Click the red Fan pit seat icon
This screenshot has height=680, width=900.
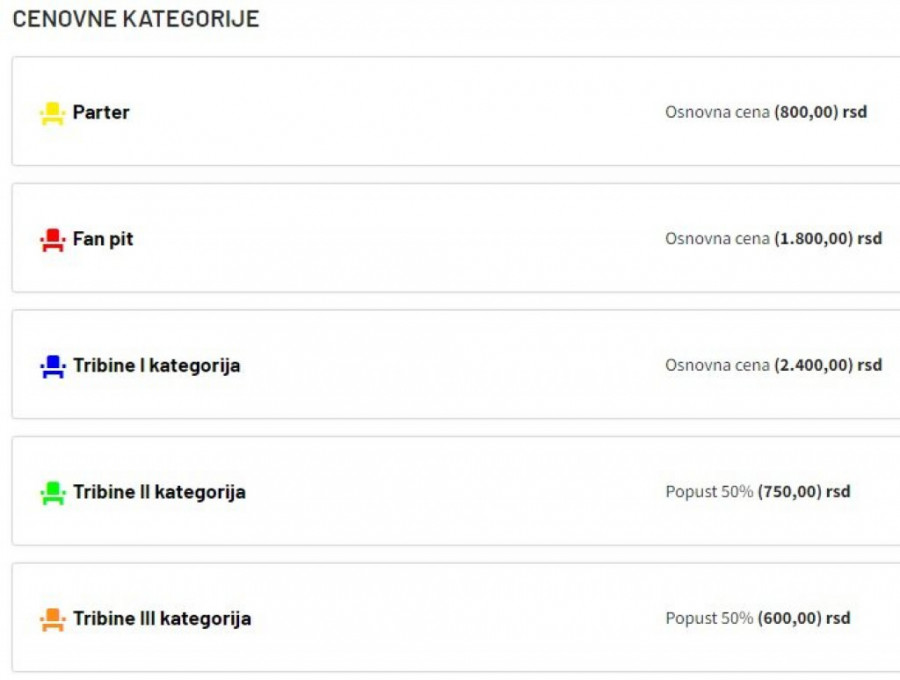[52, 240]
